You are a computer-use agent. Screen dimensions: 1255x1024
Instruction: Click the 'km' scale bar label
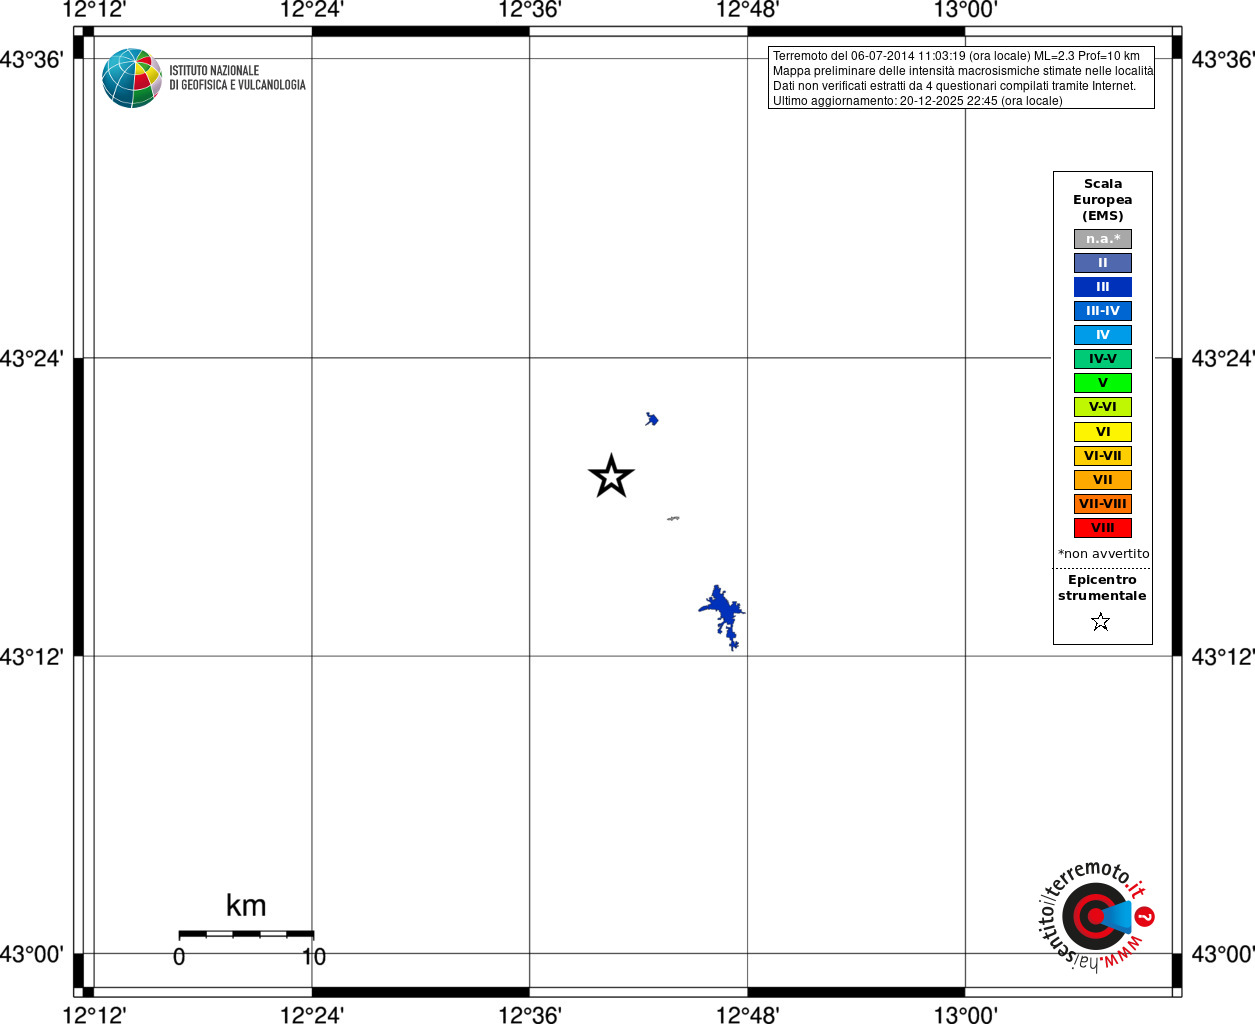point(246,906)
